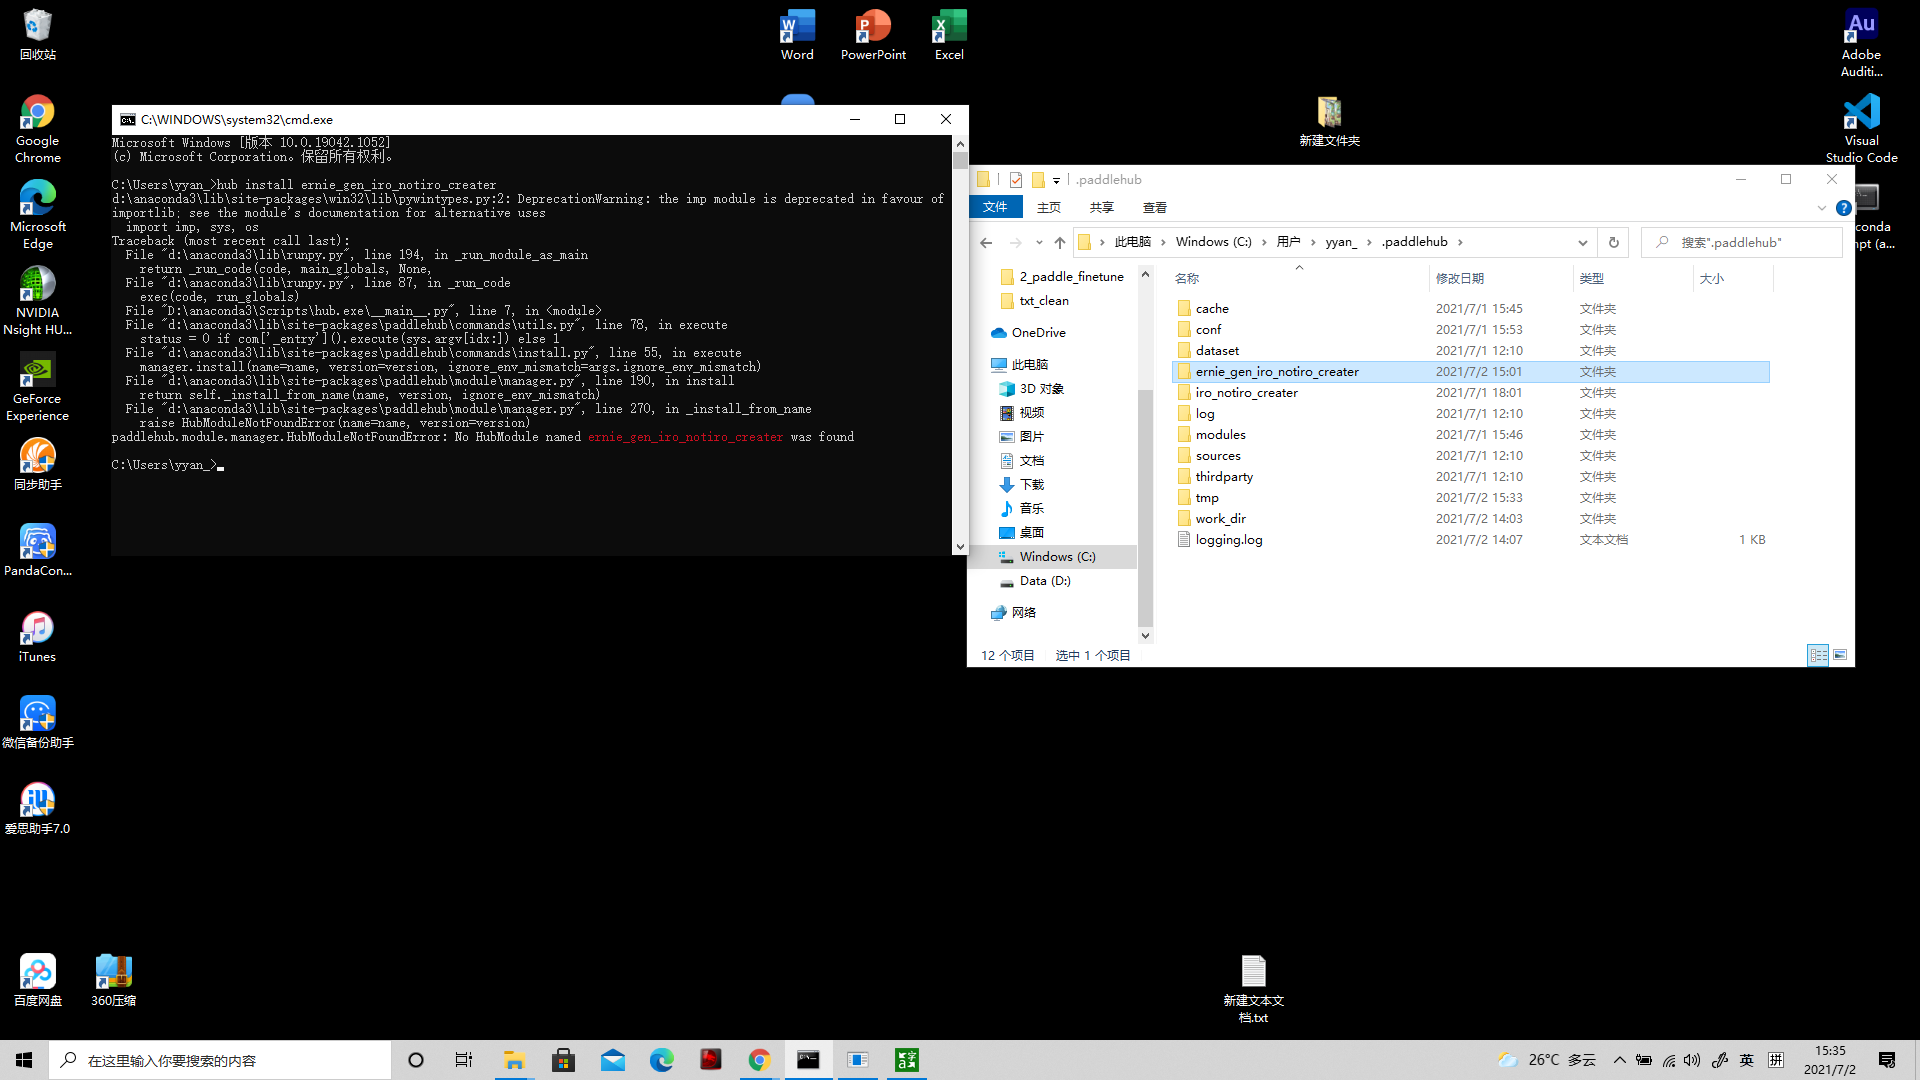Switch to the 查看 ribbon tab
This screenshot has height=1080, width=1920.
pos(1155,207)
